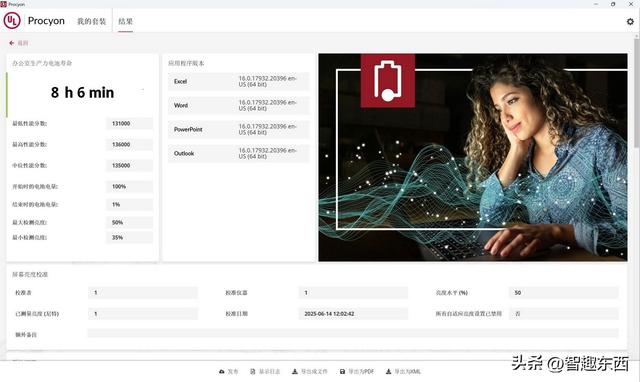Click the 开始时的电池电量 label

pos(35,187)
